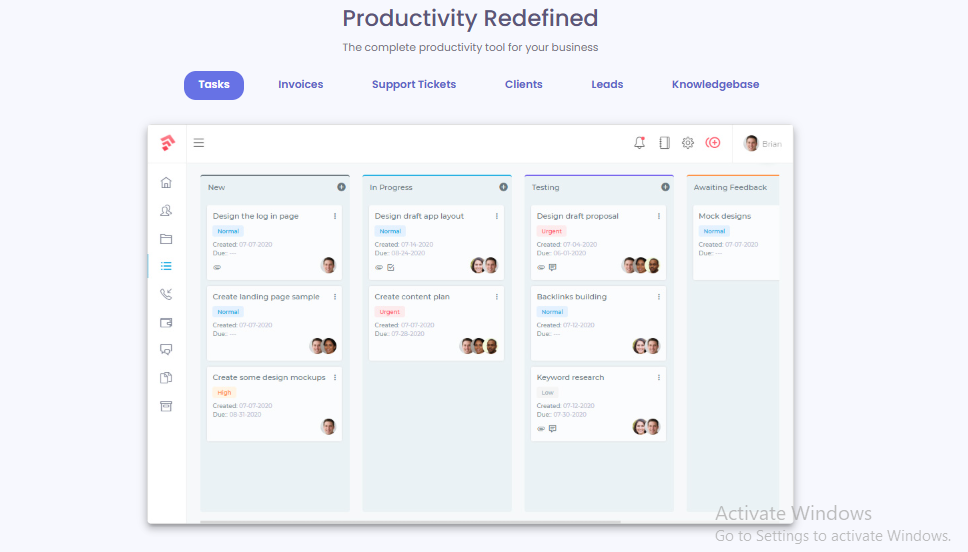Switch to the Support Tickets tab

(414, 85)
